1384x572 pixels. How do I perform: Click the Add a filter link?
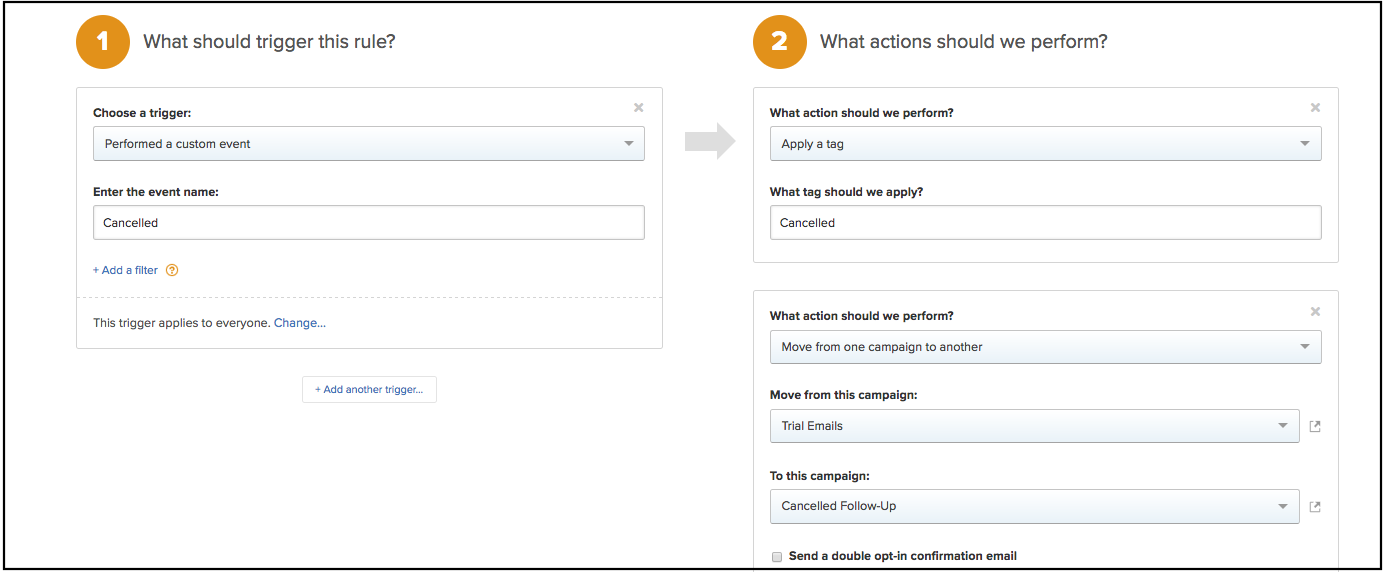pyautogui.click(x=125, y=270)
